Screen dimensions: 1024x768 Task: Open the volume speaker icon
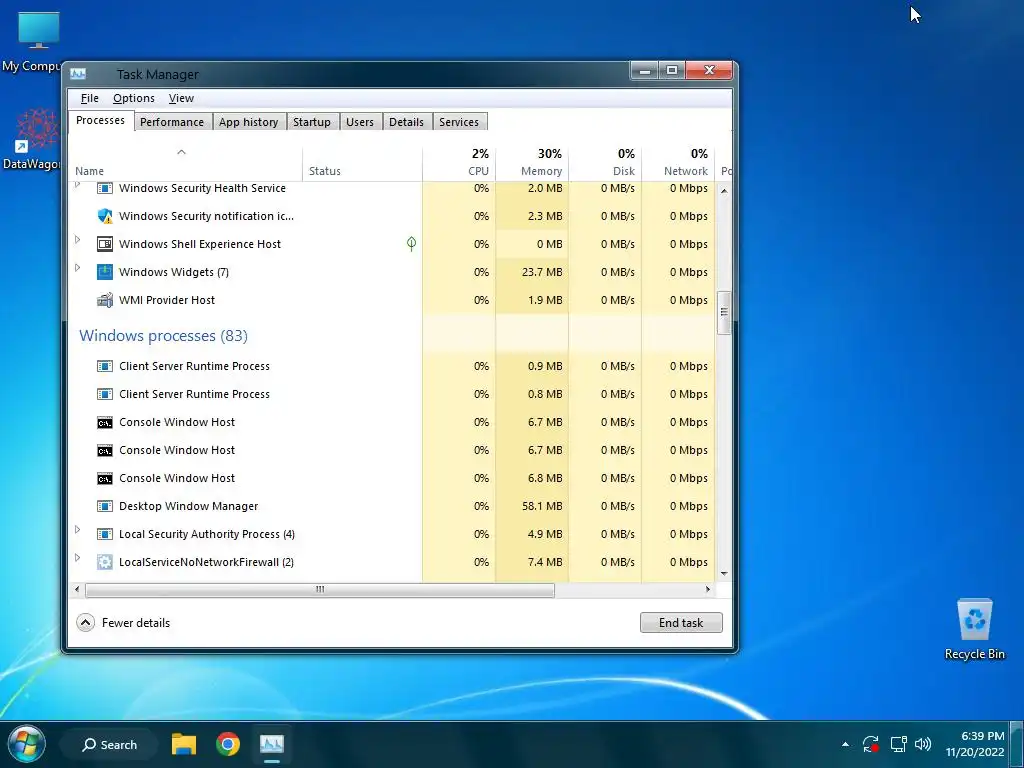point(923,744)
